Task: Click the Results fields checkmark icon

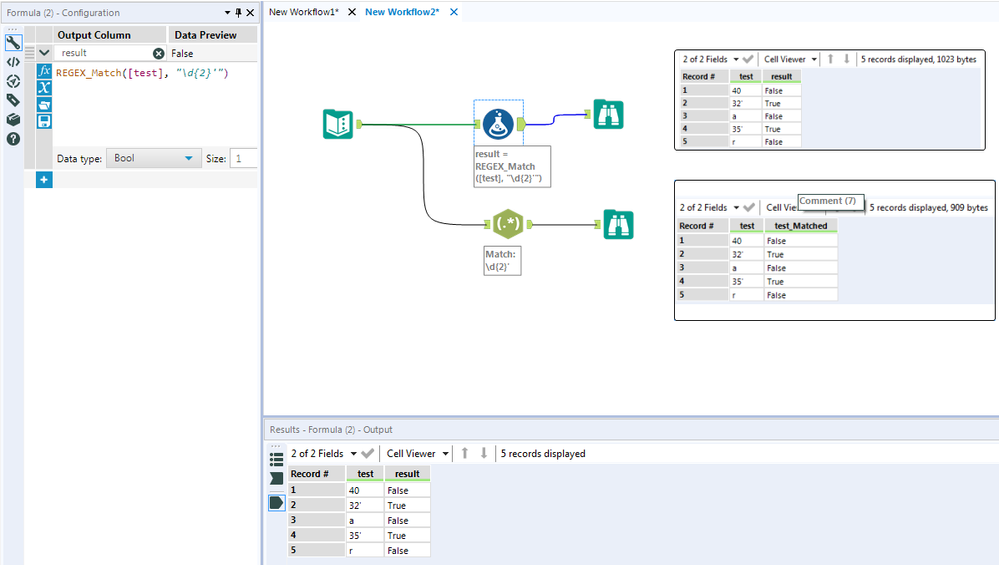Action: 368,454
